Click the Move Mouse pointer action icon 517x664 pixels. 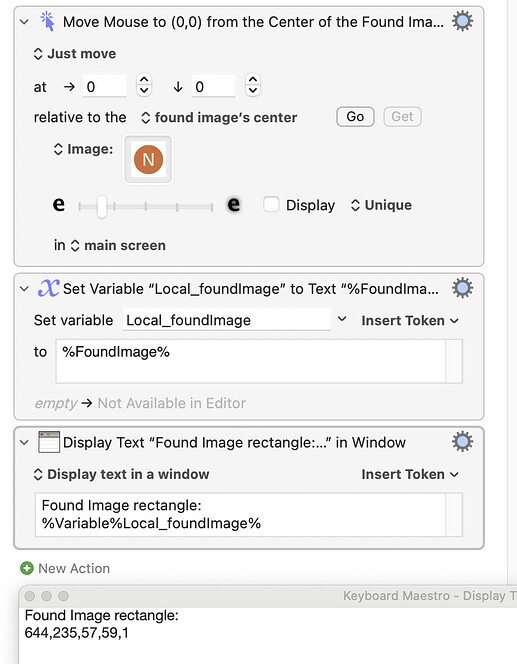[x=47, y=22]
